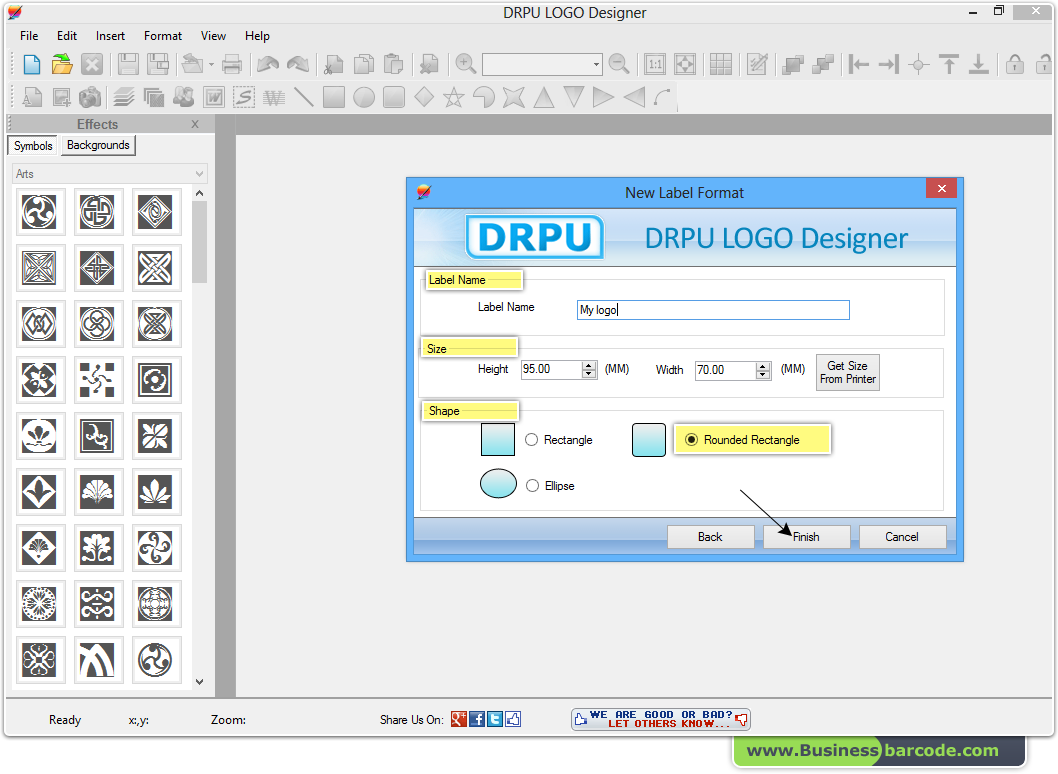
Task: Click the 1:1 actual size icon
Action: [655, 65]
